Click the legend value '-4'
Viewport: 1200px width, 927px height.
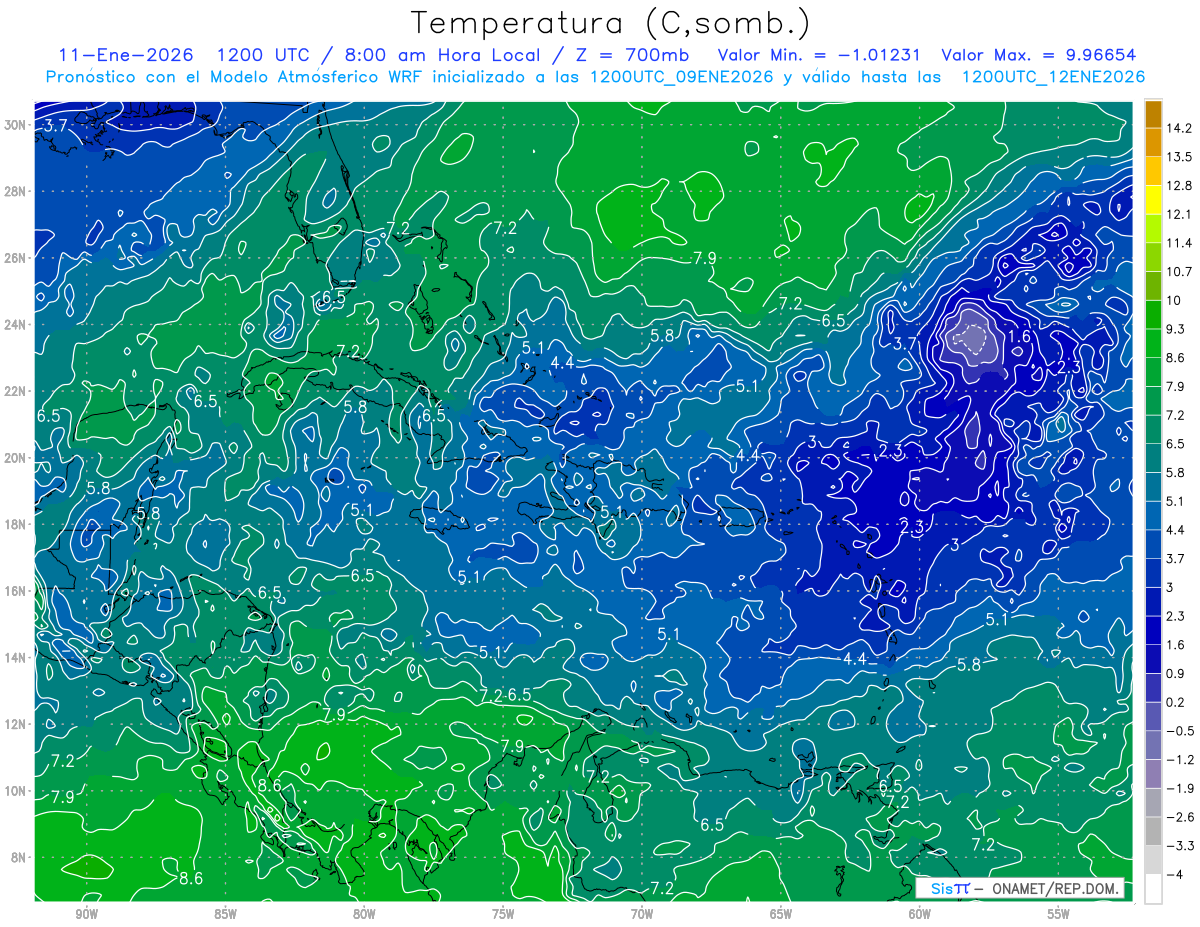click(x=1173, y=875)
